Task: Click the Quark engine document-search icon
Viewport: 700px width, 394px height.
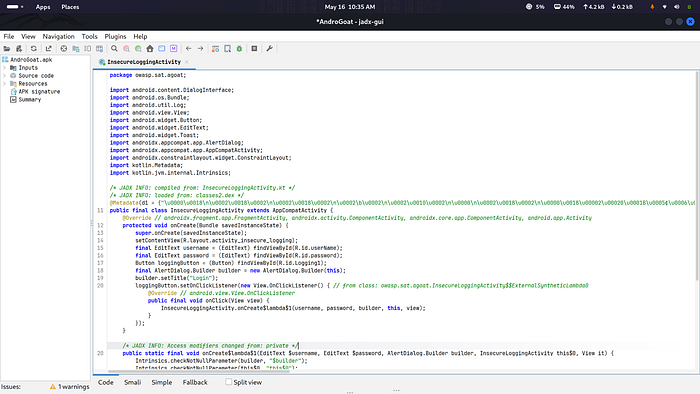Action: click(x=227, y=49)
